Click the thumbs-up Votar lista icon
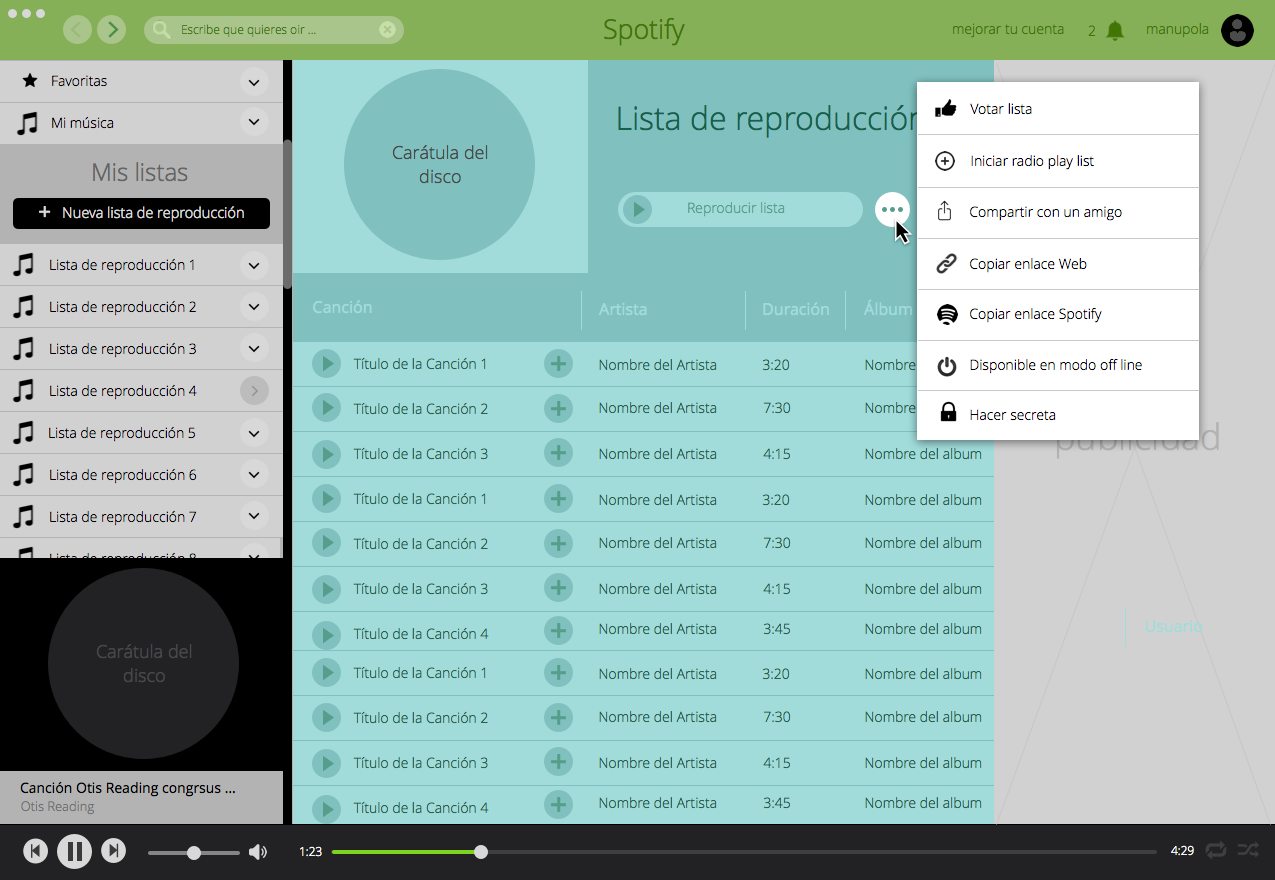Image resolution: width=1275 pixels, height=880 pixels. click(945, 109)
